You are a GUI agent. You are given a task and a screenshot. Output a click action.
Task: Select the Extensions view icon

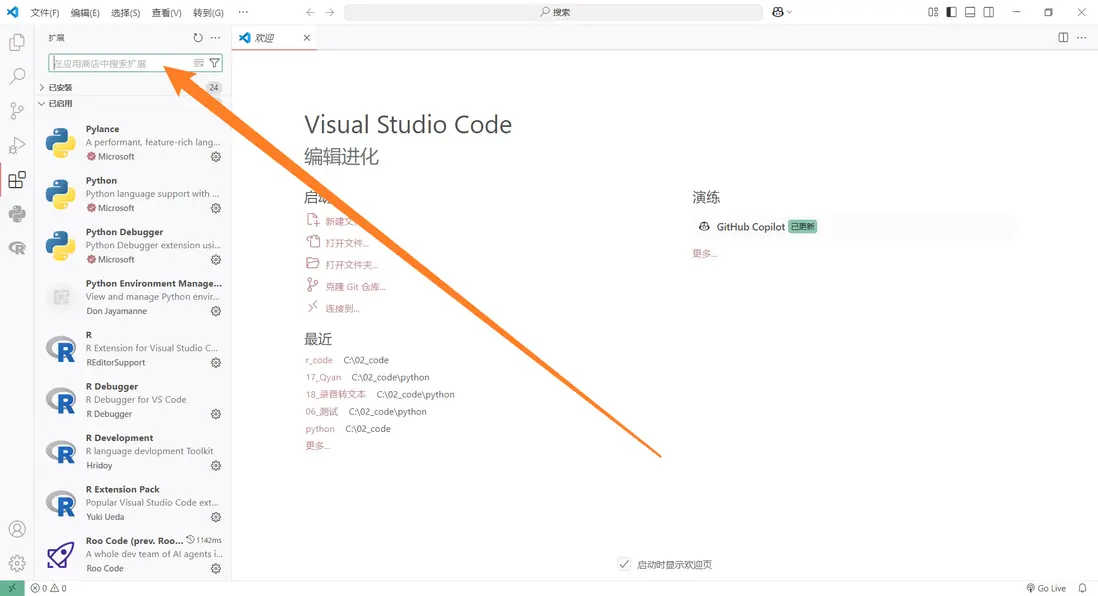point(17,180)
